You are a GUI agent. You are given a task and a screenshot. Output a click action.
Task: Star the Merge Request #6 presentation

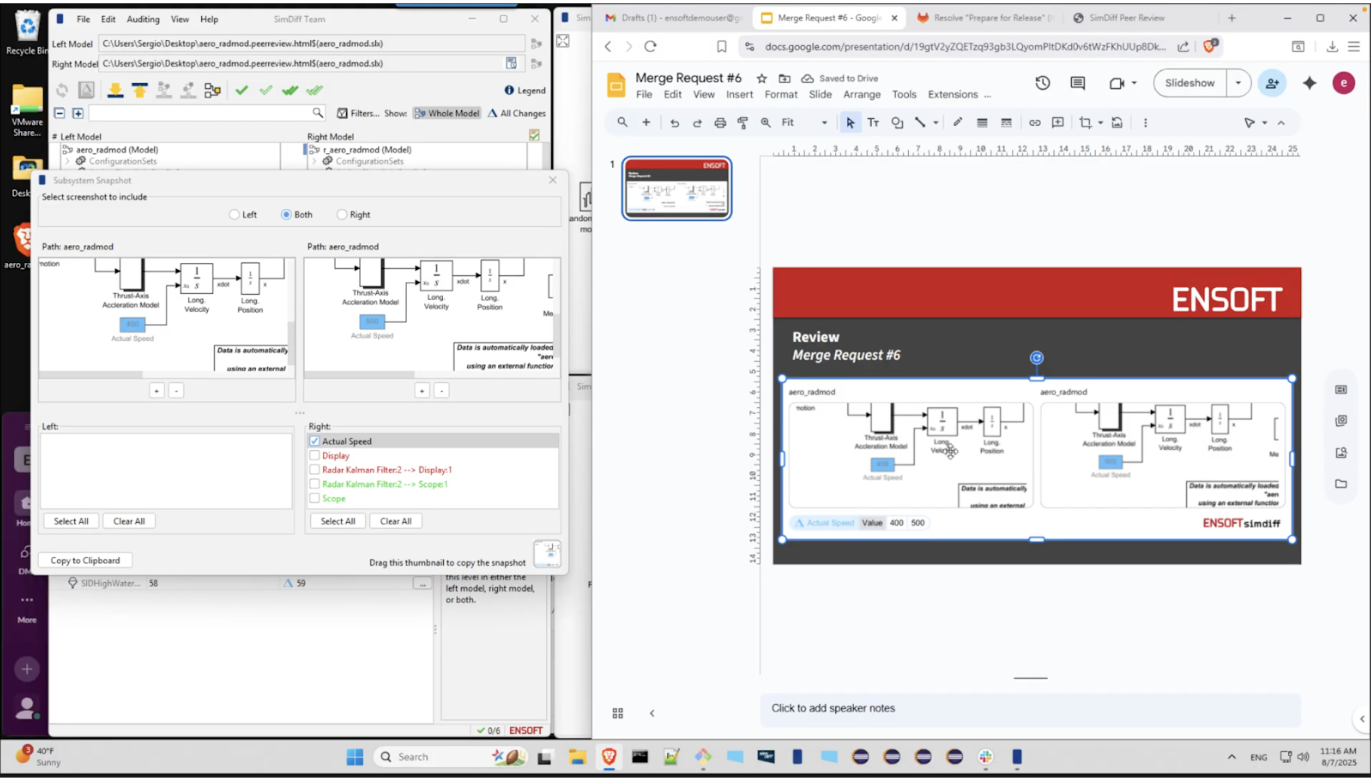click(762, 78)
